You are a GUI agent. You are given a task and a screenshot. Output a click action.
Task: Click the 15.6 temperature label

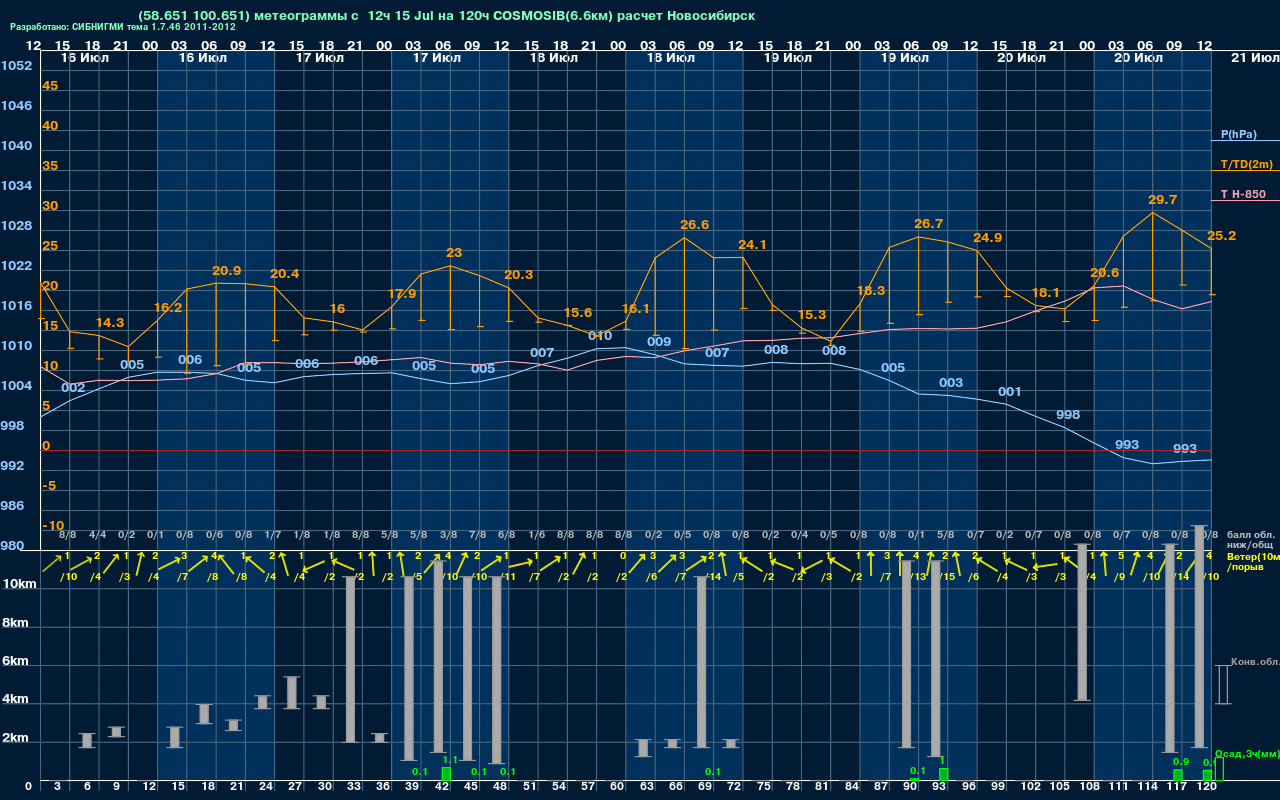578,313
